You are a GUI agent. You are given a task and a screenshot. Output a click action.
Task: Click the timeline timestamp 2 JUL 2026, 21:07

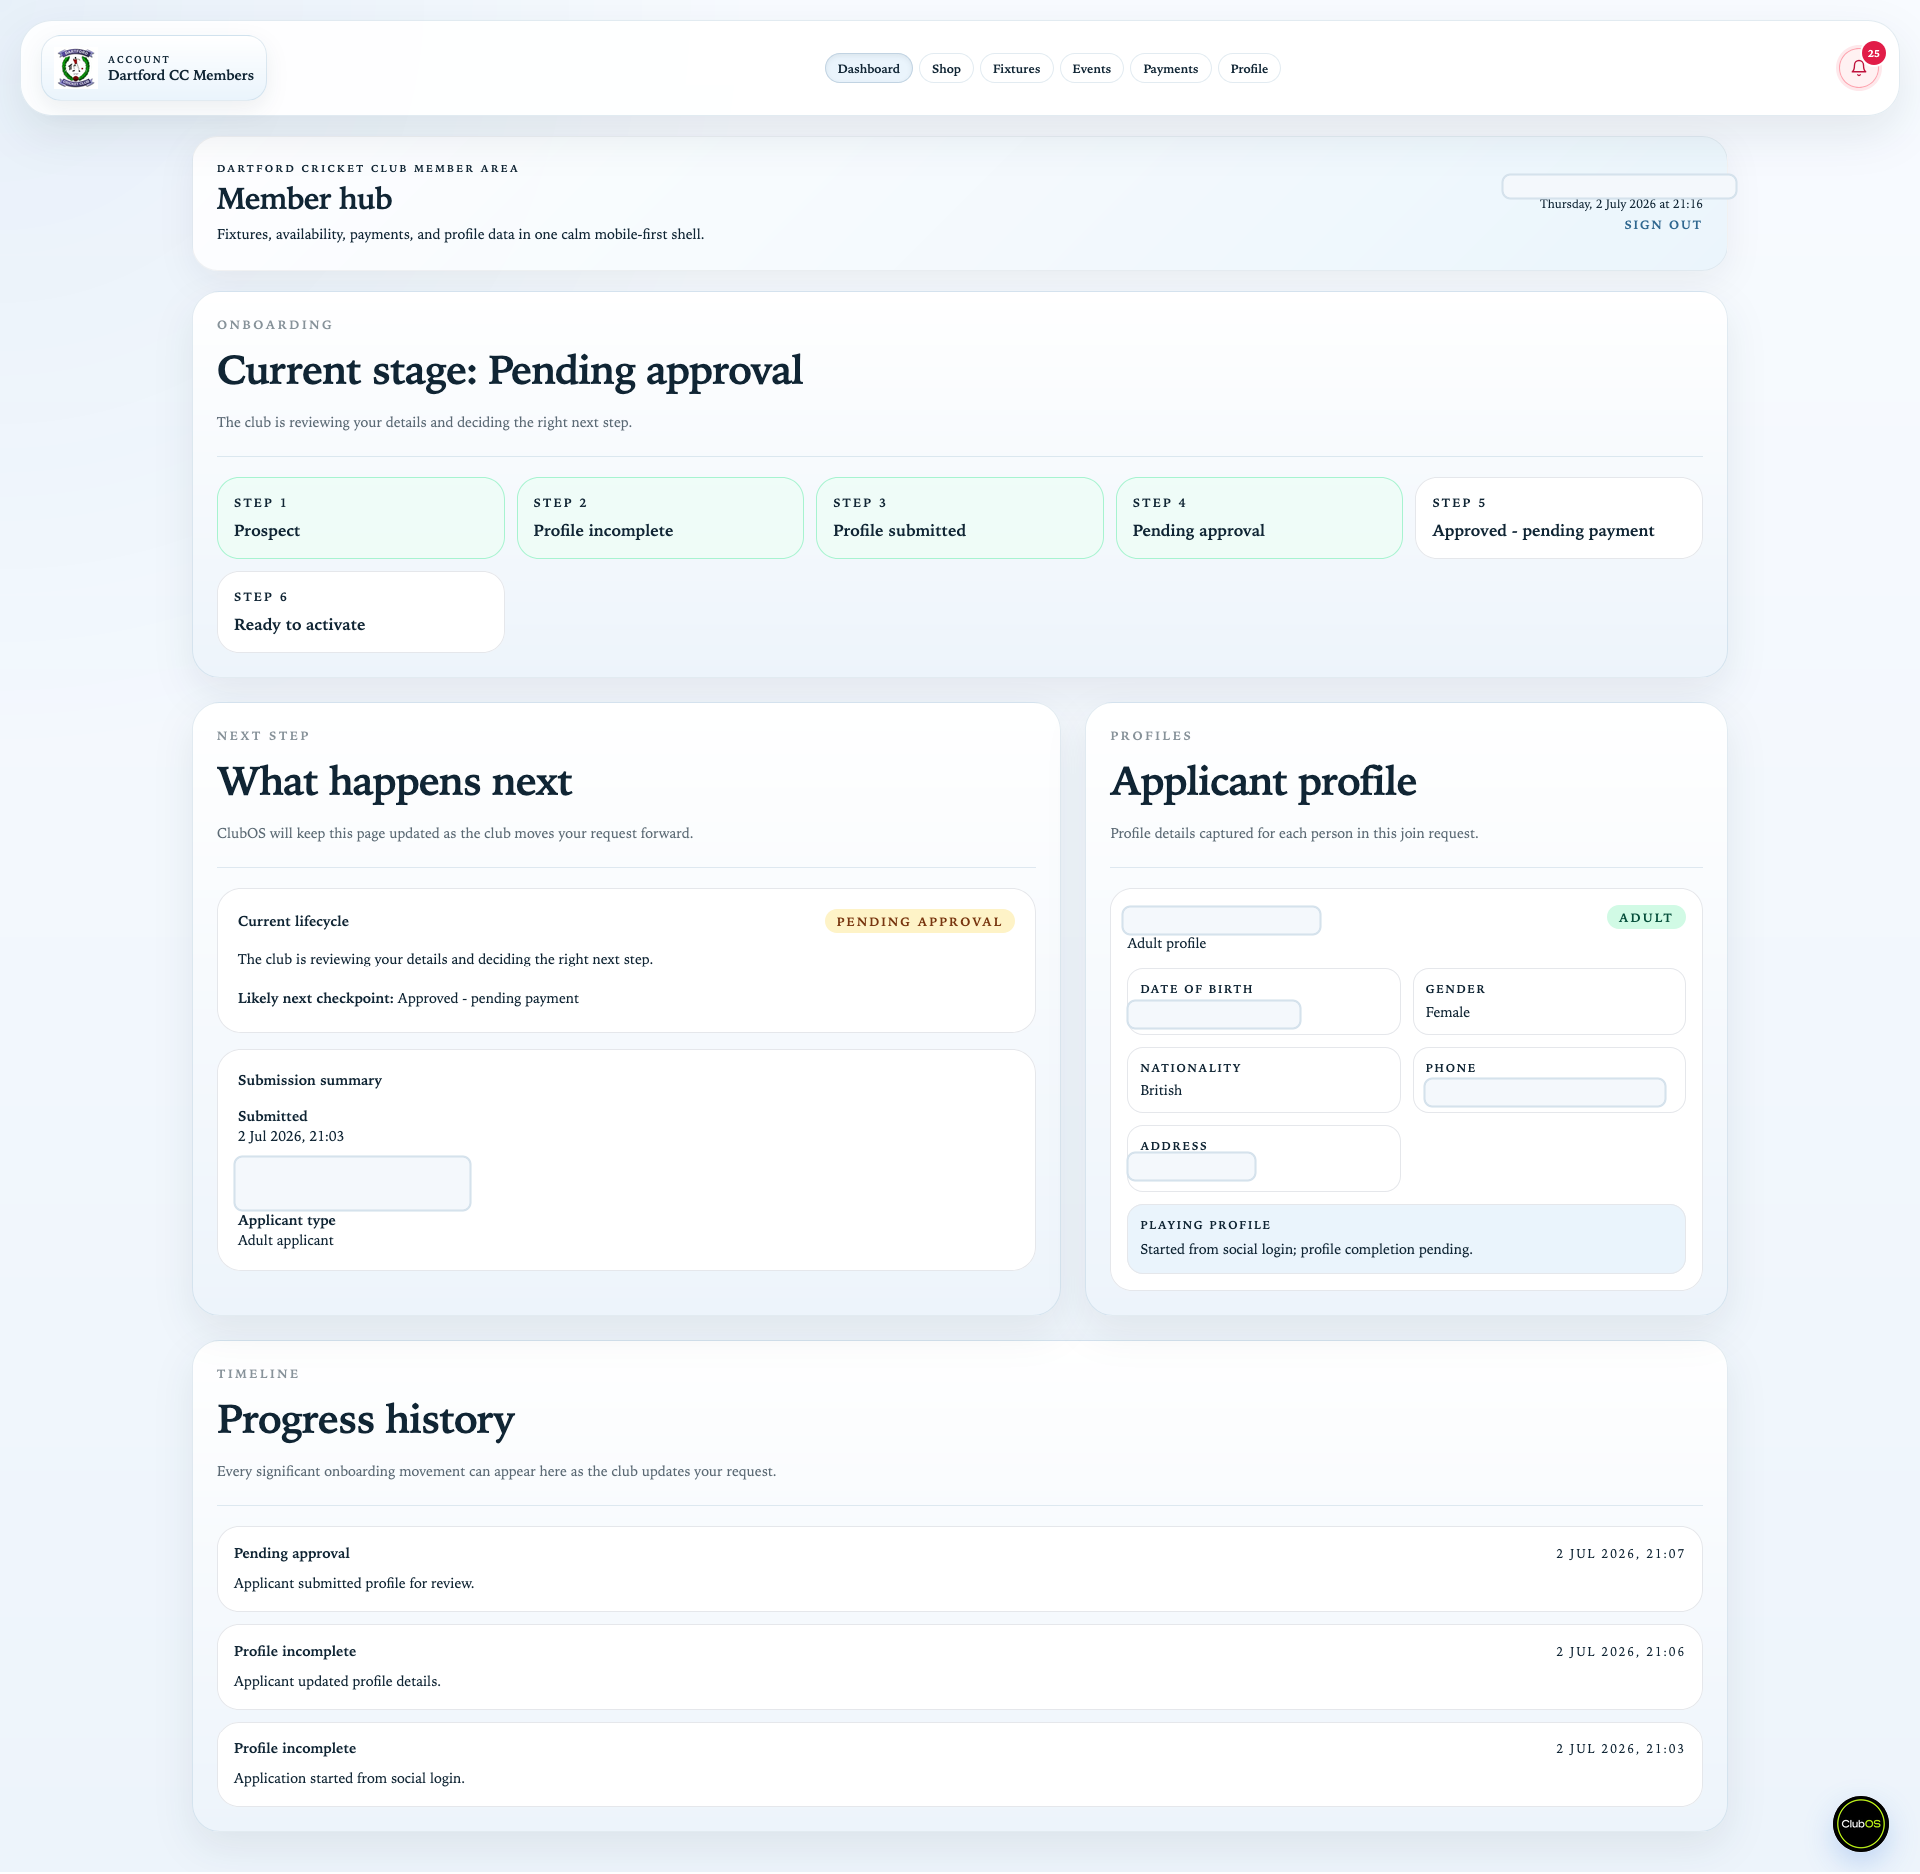tap(1620, 1553)
